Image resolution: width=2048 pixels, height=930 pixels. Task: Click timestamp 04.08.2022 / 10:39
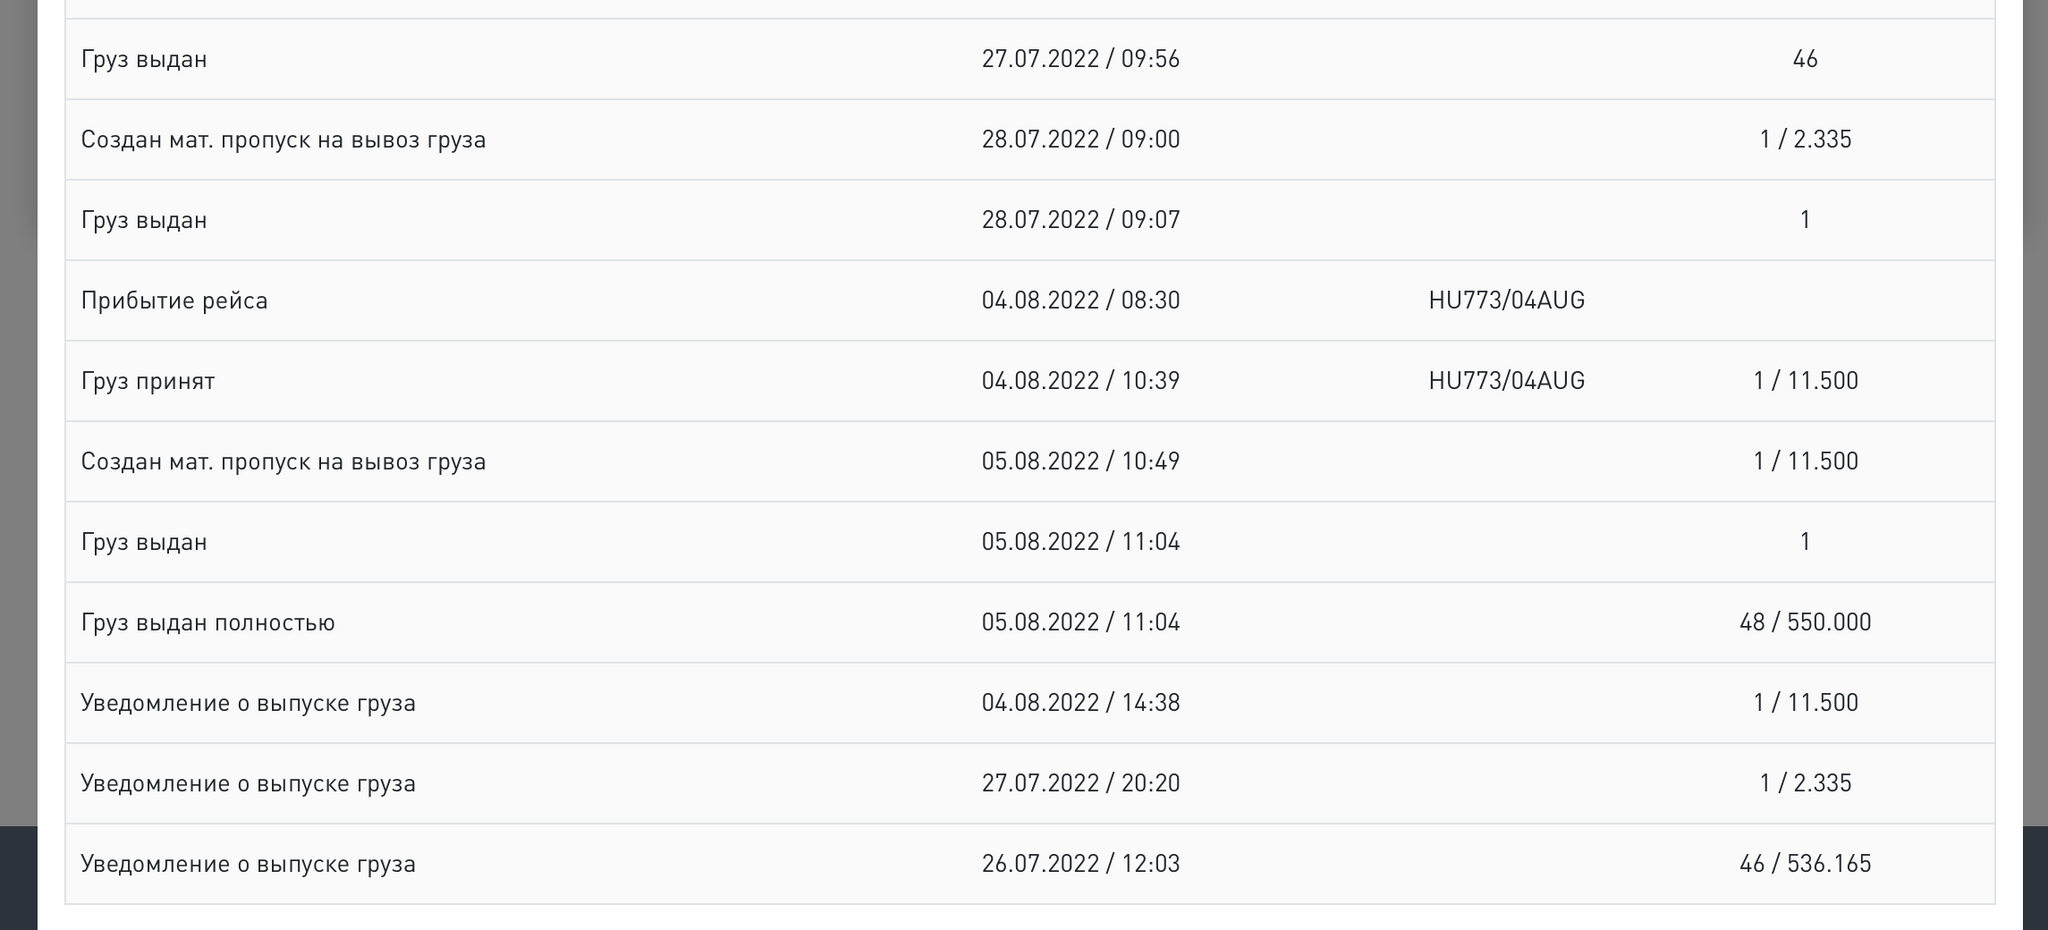click(1080, 381)
